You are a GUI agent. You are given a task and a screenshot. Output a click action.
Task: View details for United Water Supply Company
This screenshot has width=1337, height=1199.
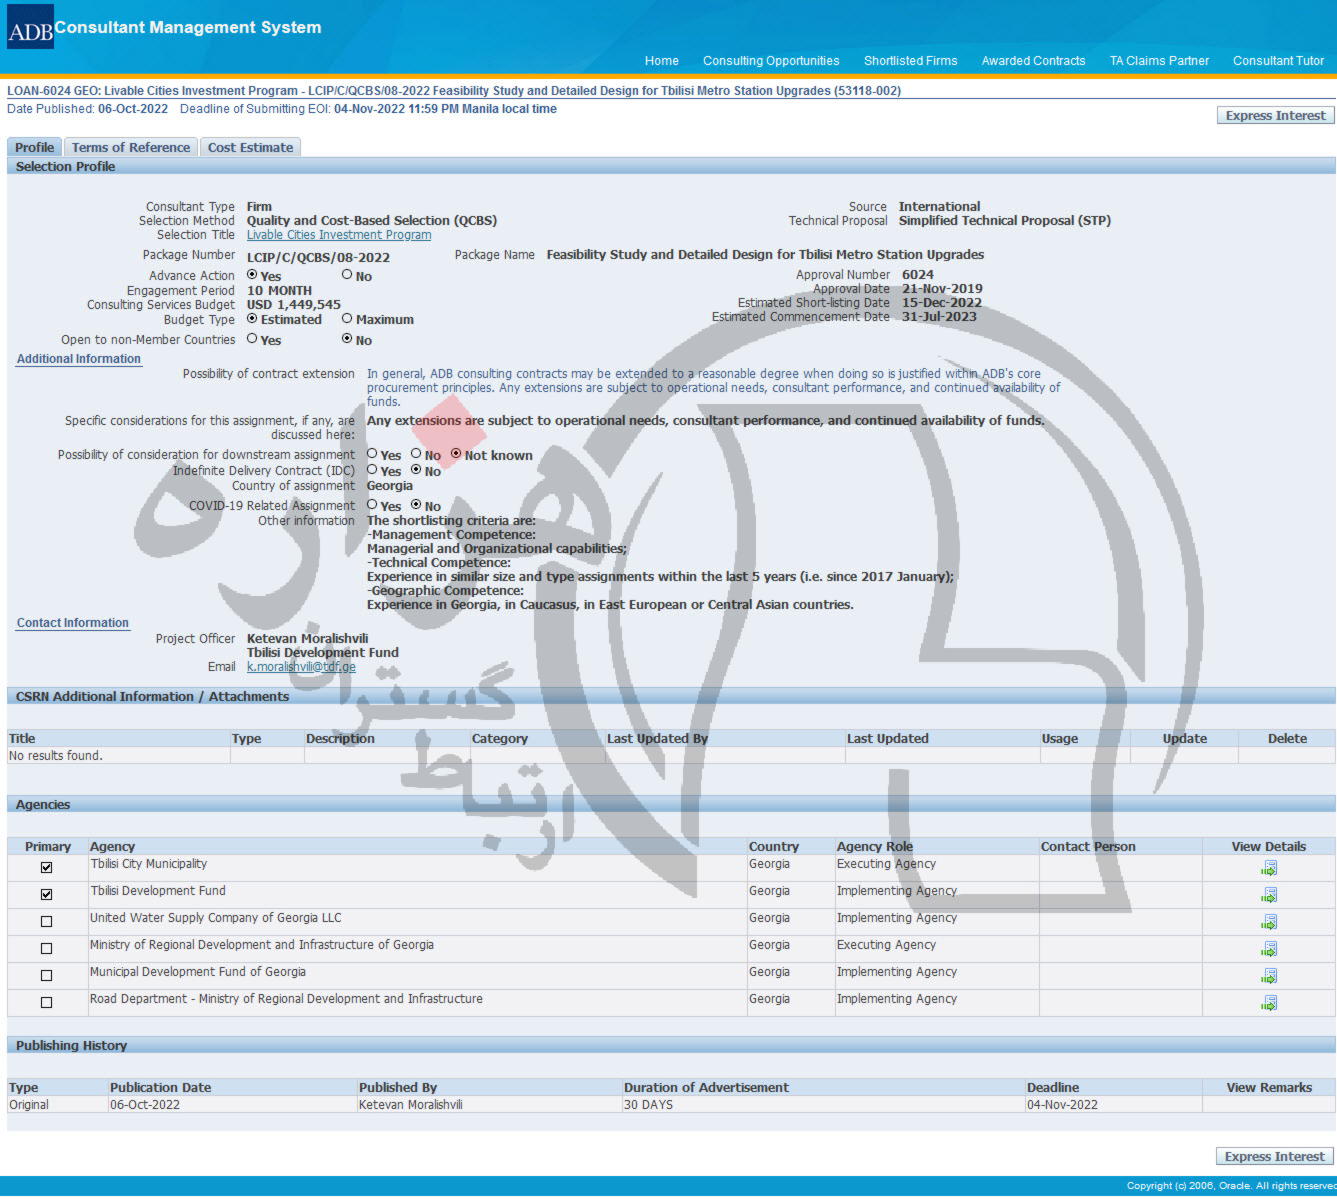click(1269, 922)
